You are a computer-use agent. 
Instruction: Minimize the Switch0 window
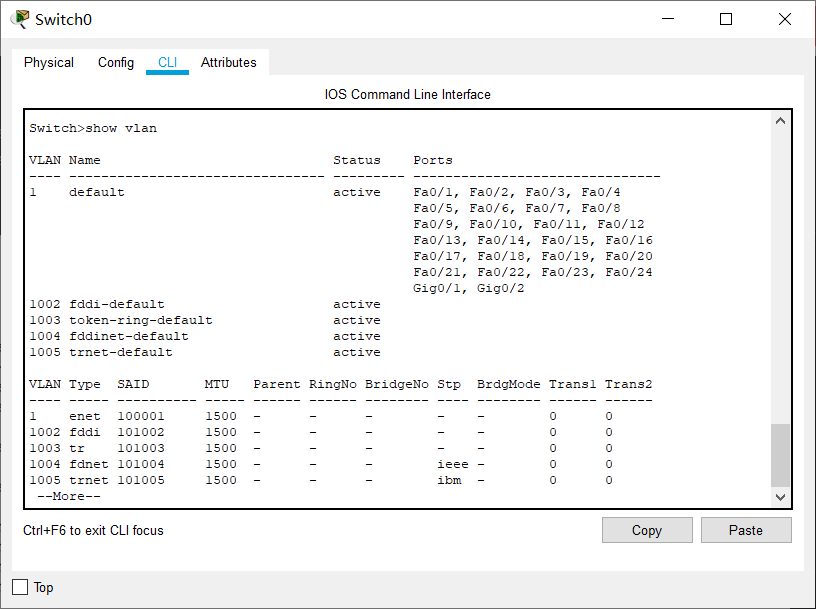668,19
